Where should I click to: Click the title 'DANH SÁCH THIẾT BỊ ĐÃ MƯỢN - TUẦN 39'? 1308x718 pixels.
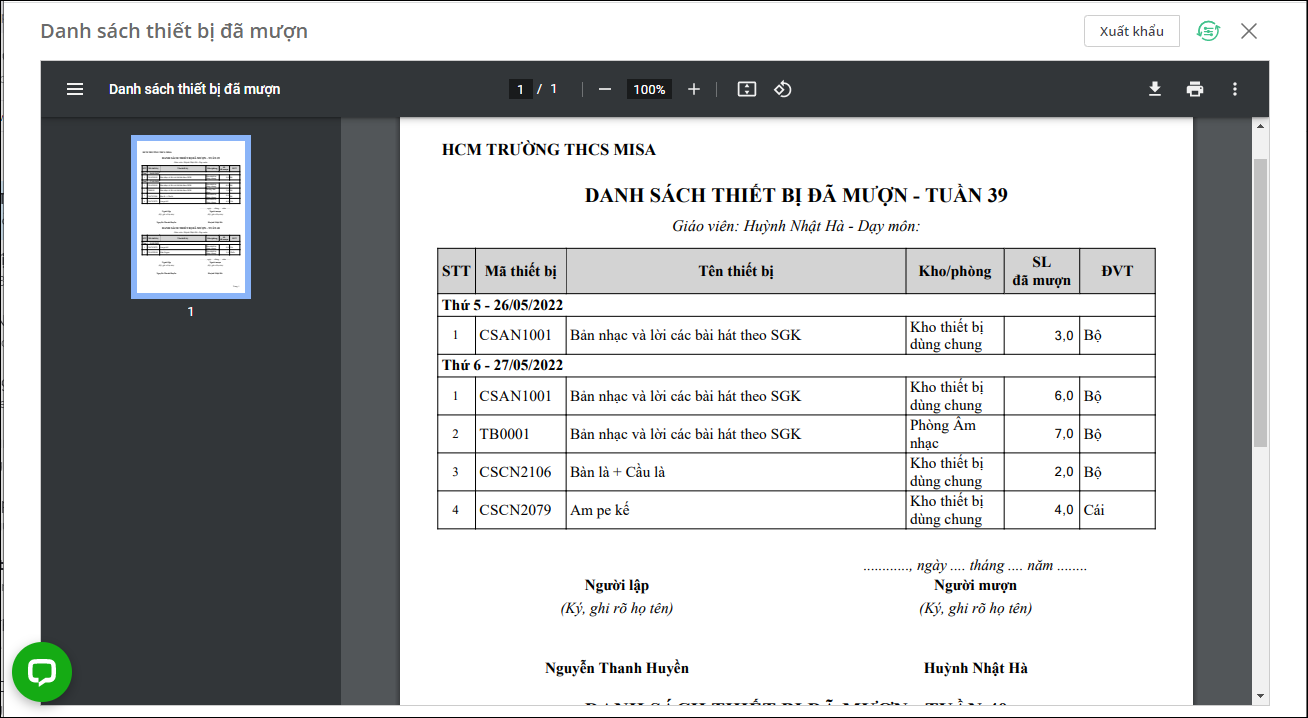796,195
